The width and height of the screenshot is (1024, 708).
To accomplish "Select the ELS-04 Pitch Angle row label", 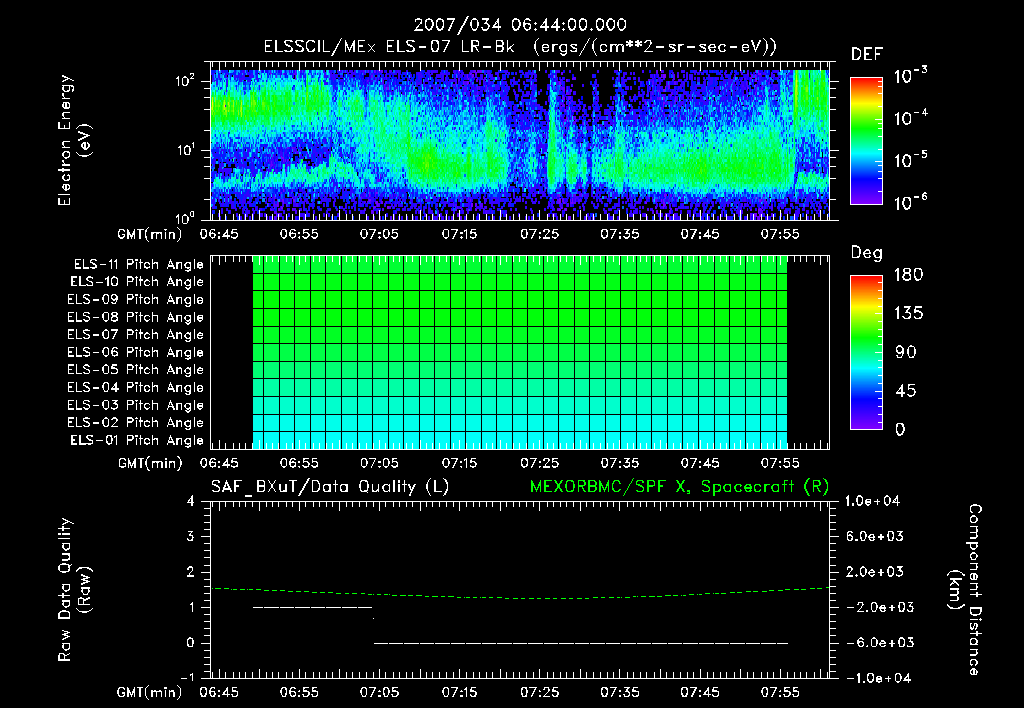I will [135, 387].
